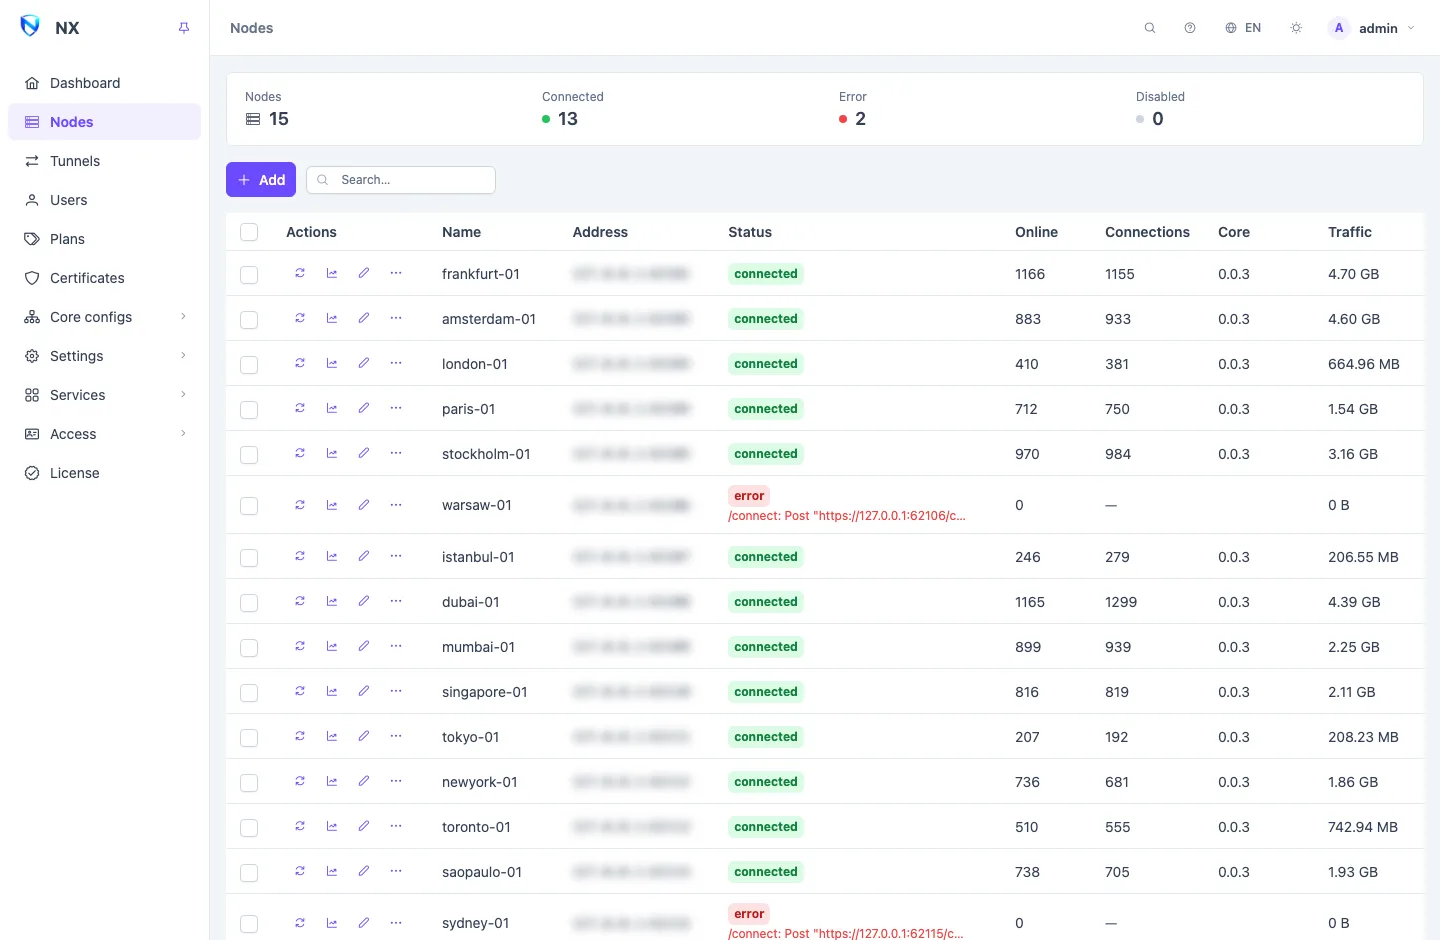1440x940 pixels.
Task: Focus the Search nodes input field
Action: 401,180
